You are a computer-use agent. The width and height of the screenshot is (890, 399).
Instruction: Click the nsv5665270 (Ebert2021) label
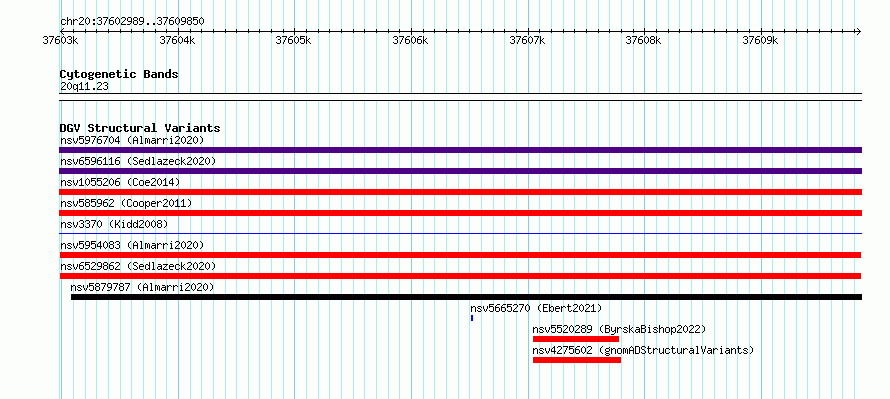click(x=536, y=308)
